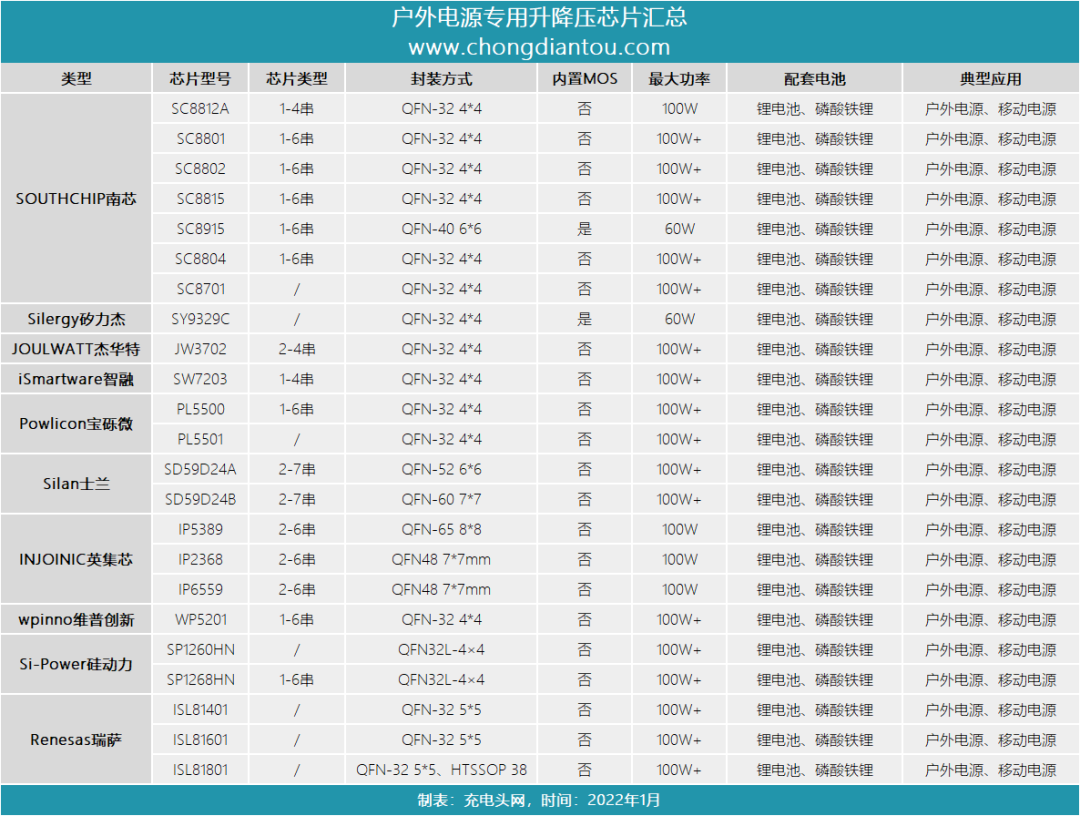Select the SOUTHCHIP南芯 vendor cell

[x=76, y=199]
